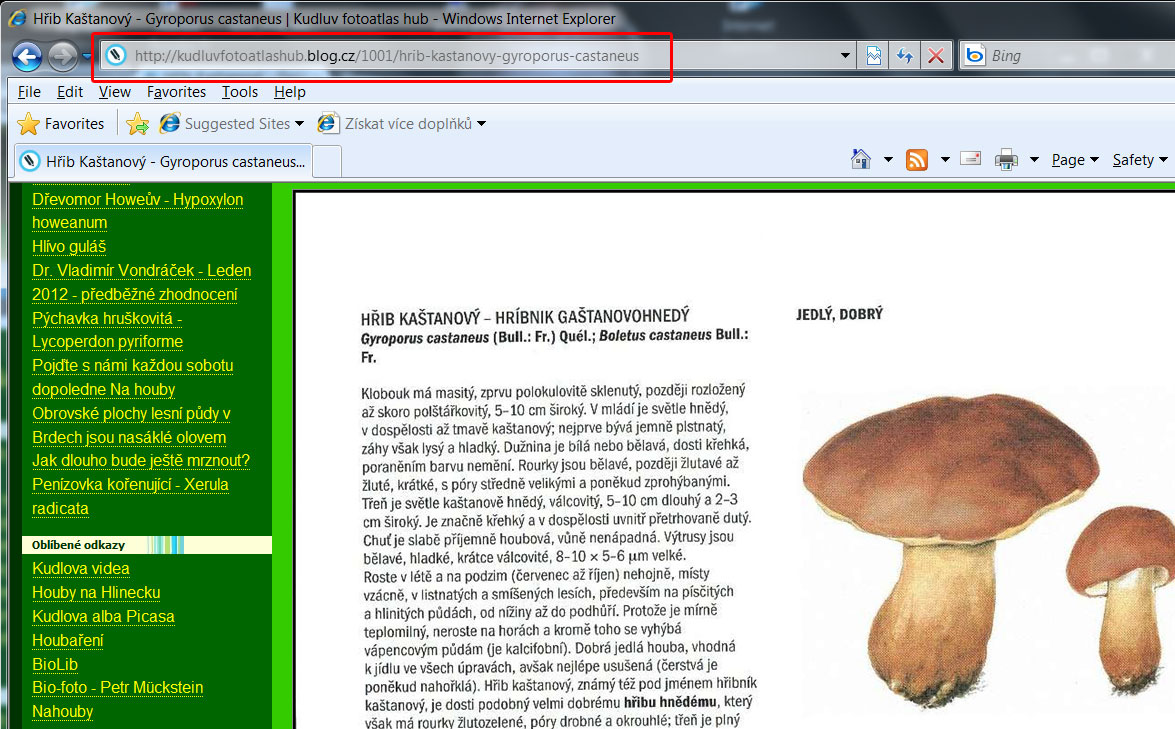
Task: Click the Compatibility View icon
Action: click(x=874, y=56)
